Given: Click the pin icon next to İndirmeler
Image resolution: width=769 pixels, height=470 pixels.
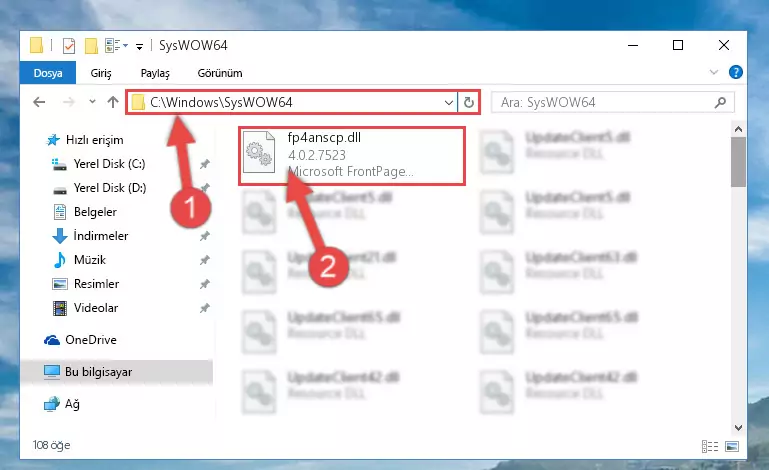Looking at the screenshot, I should pos(205,236).
